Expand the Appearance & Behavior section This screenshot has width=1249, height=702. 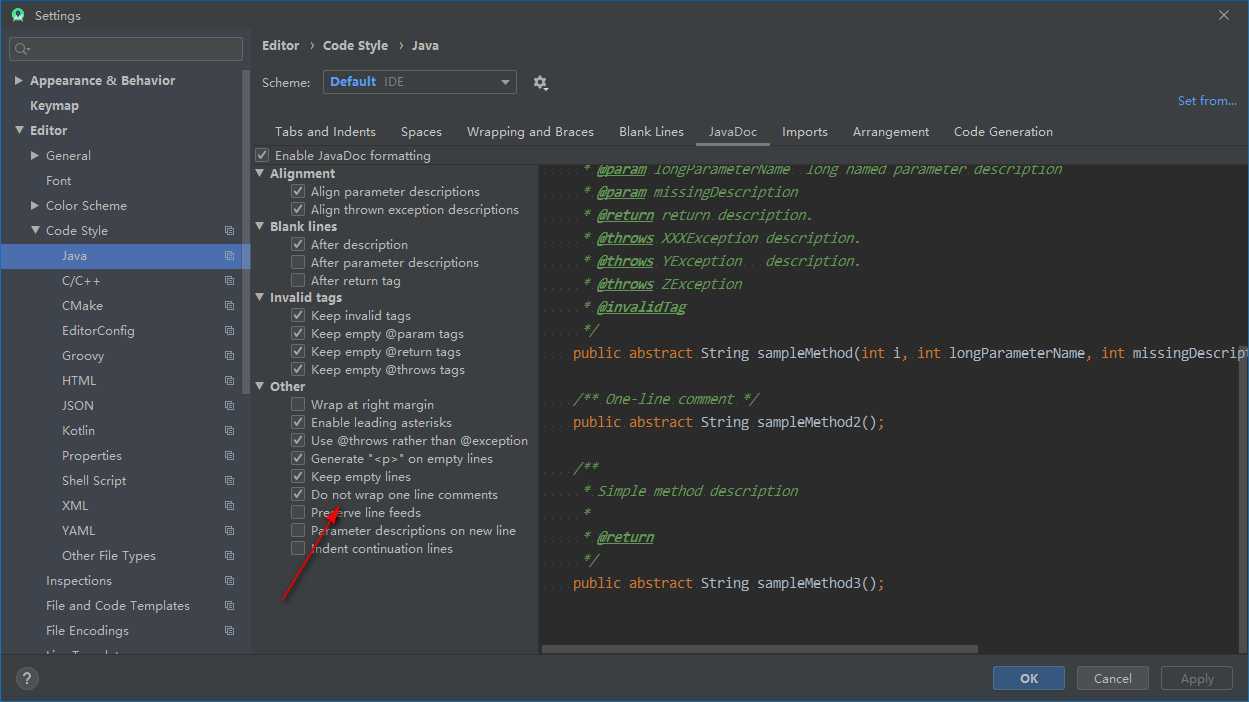pyautogui.click(x=19, y=81)
